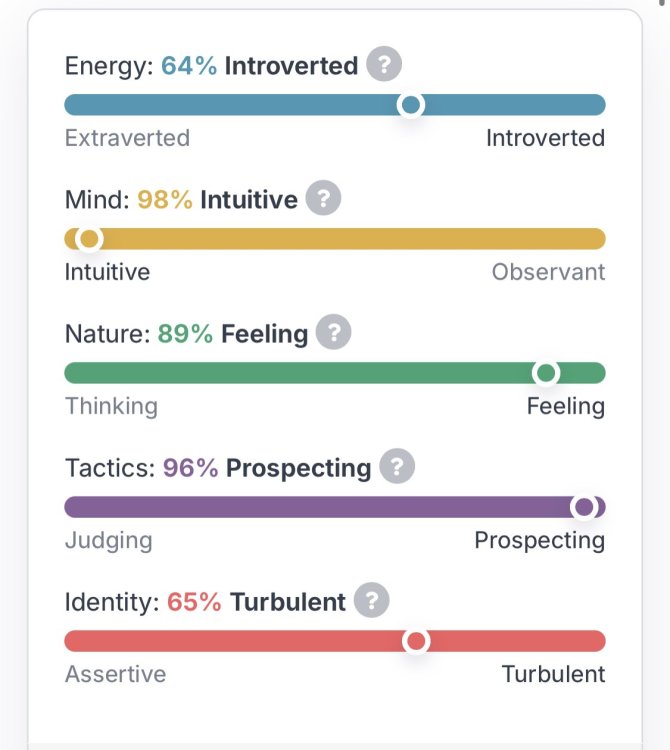Click the Assertive label

tap(115, 674)
